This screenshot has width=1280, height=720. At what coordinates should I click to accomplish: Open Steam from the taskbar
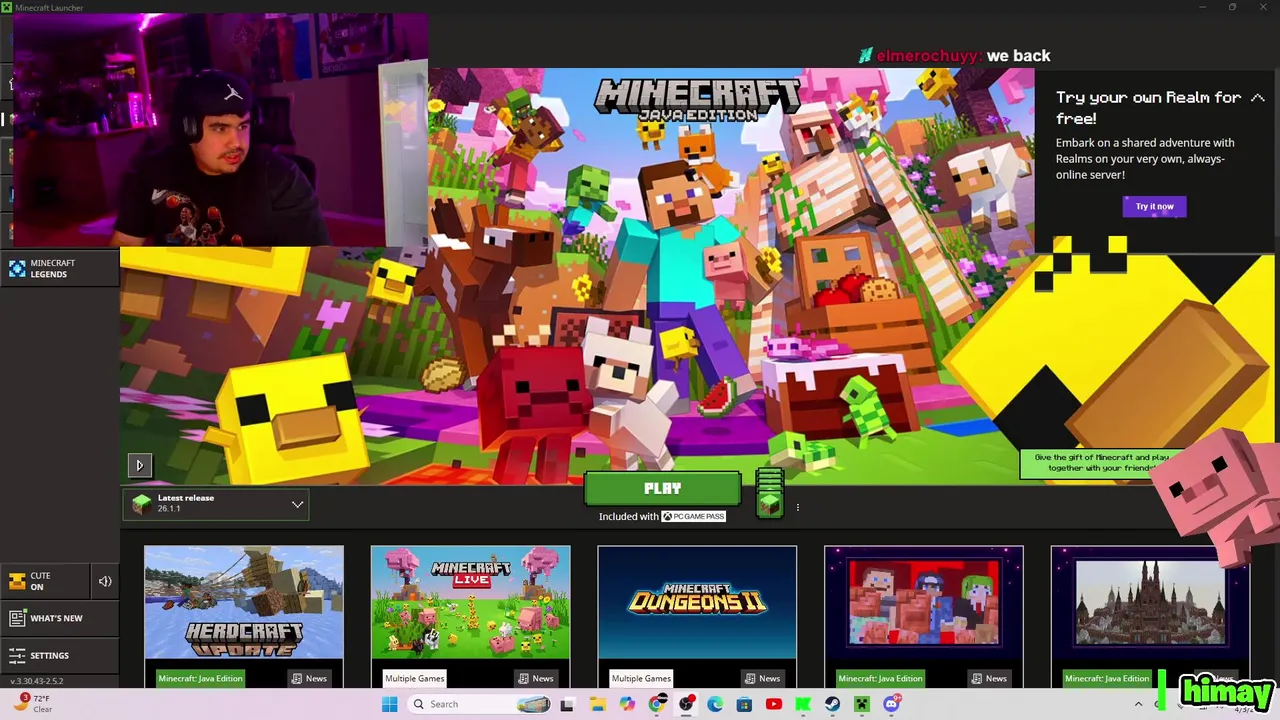point(832,704)
